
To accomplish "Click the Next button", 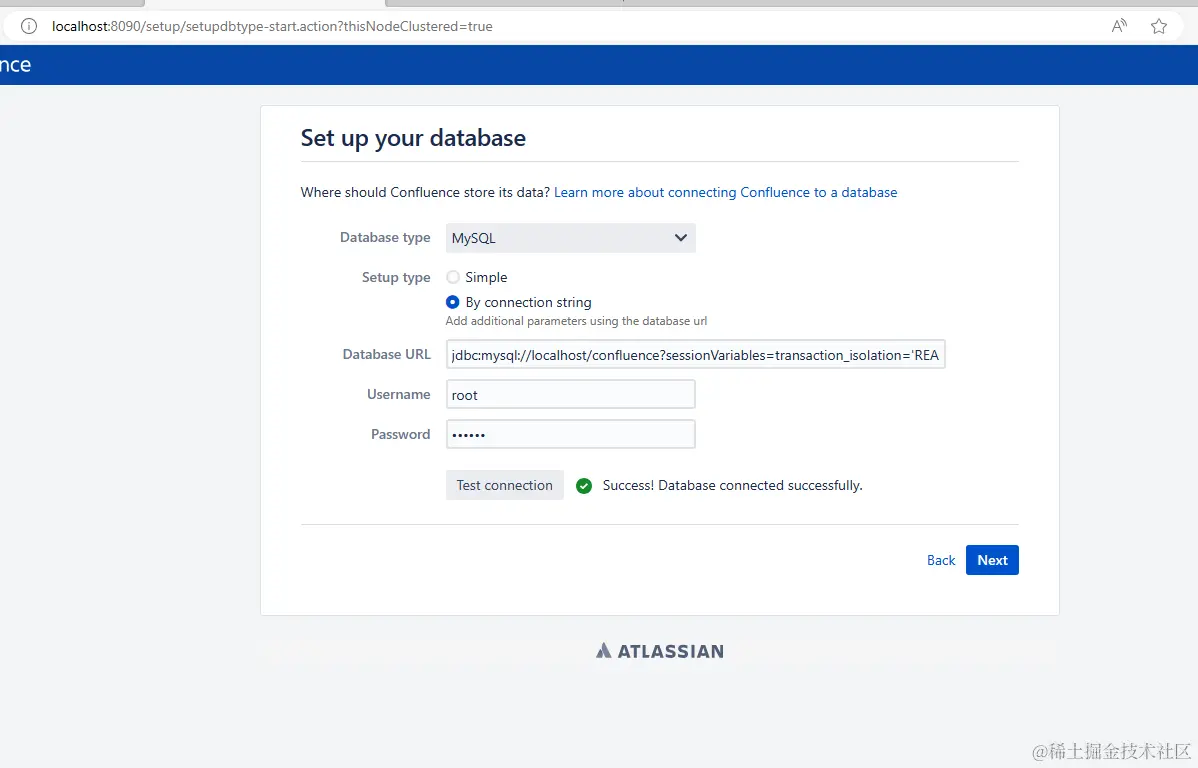I will coord(992,560).
